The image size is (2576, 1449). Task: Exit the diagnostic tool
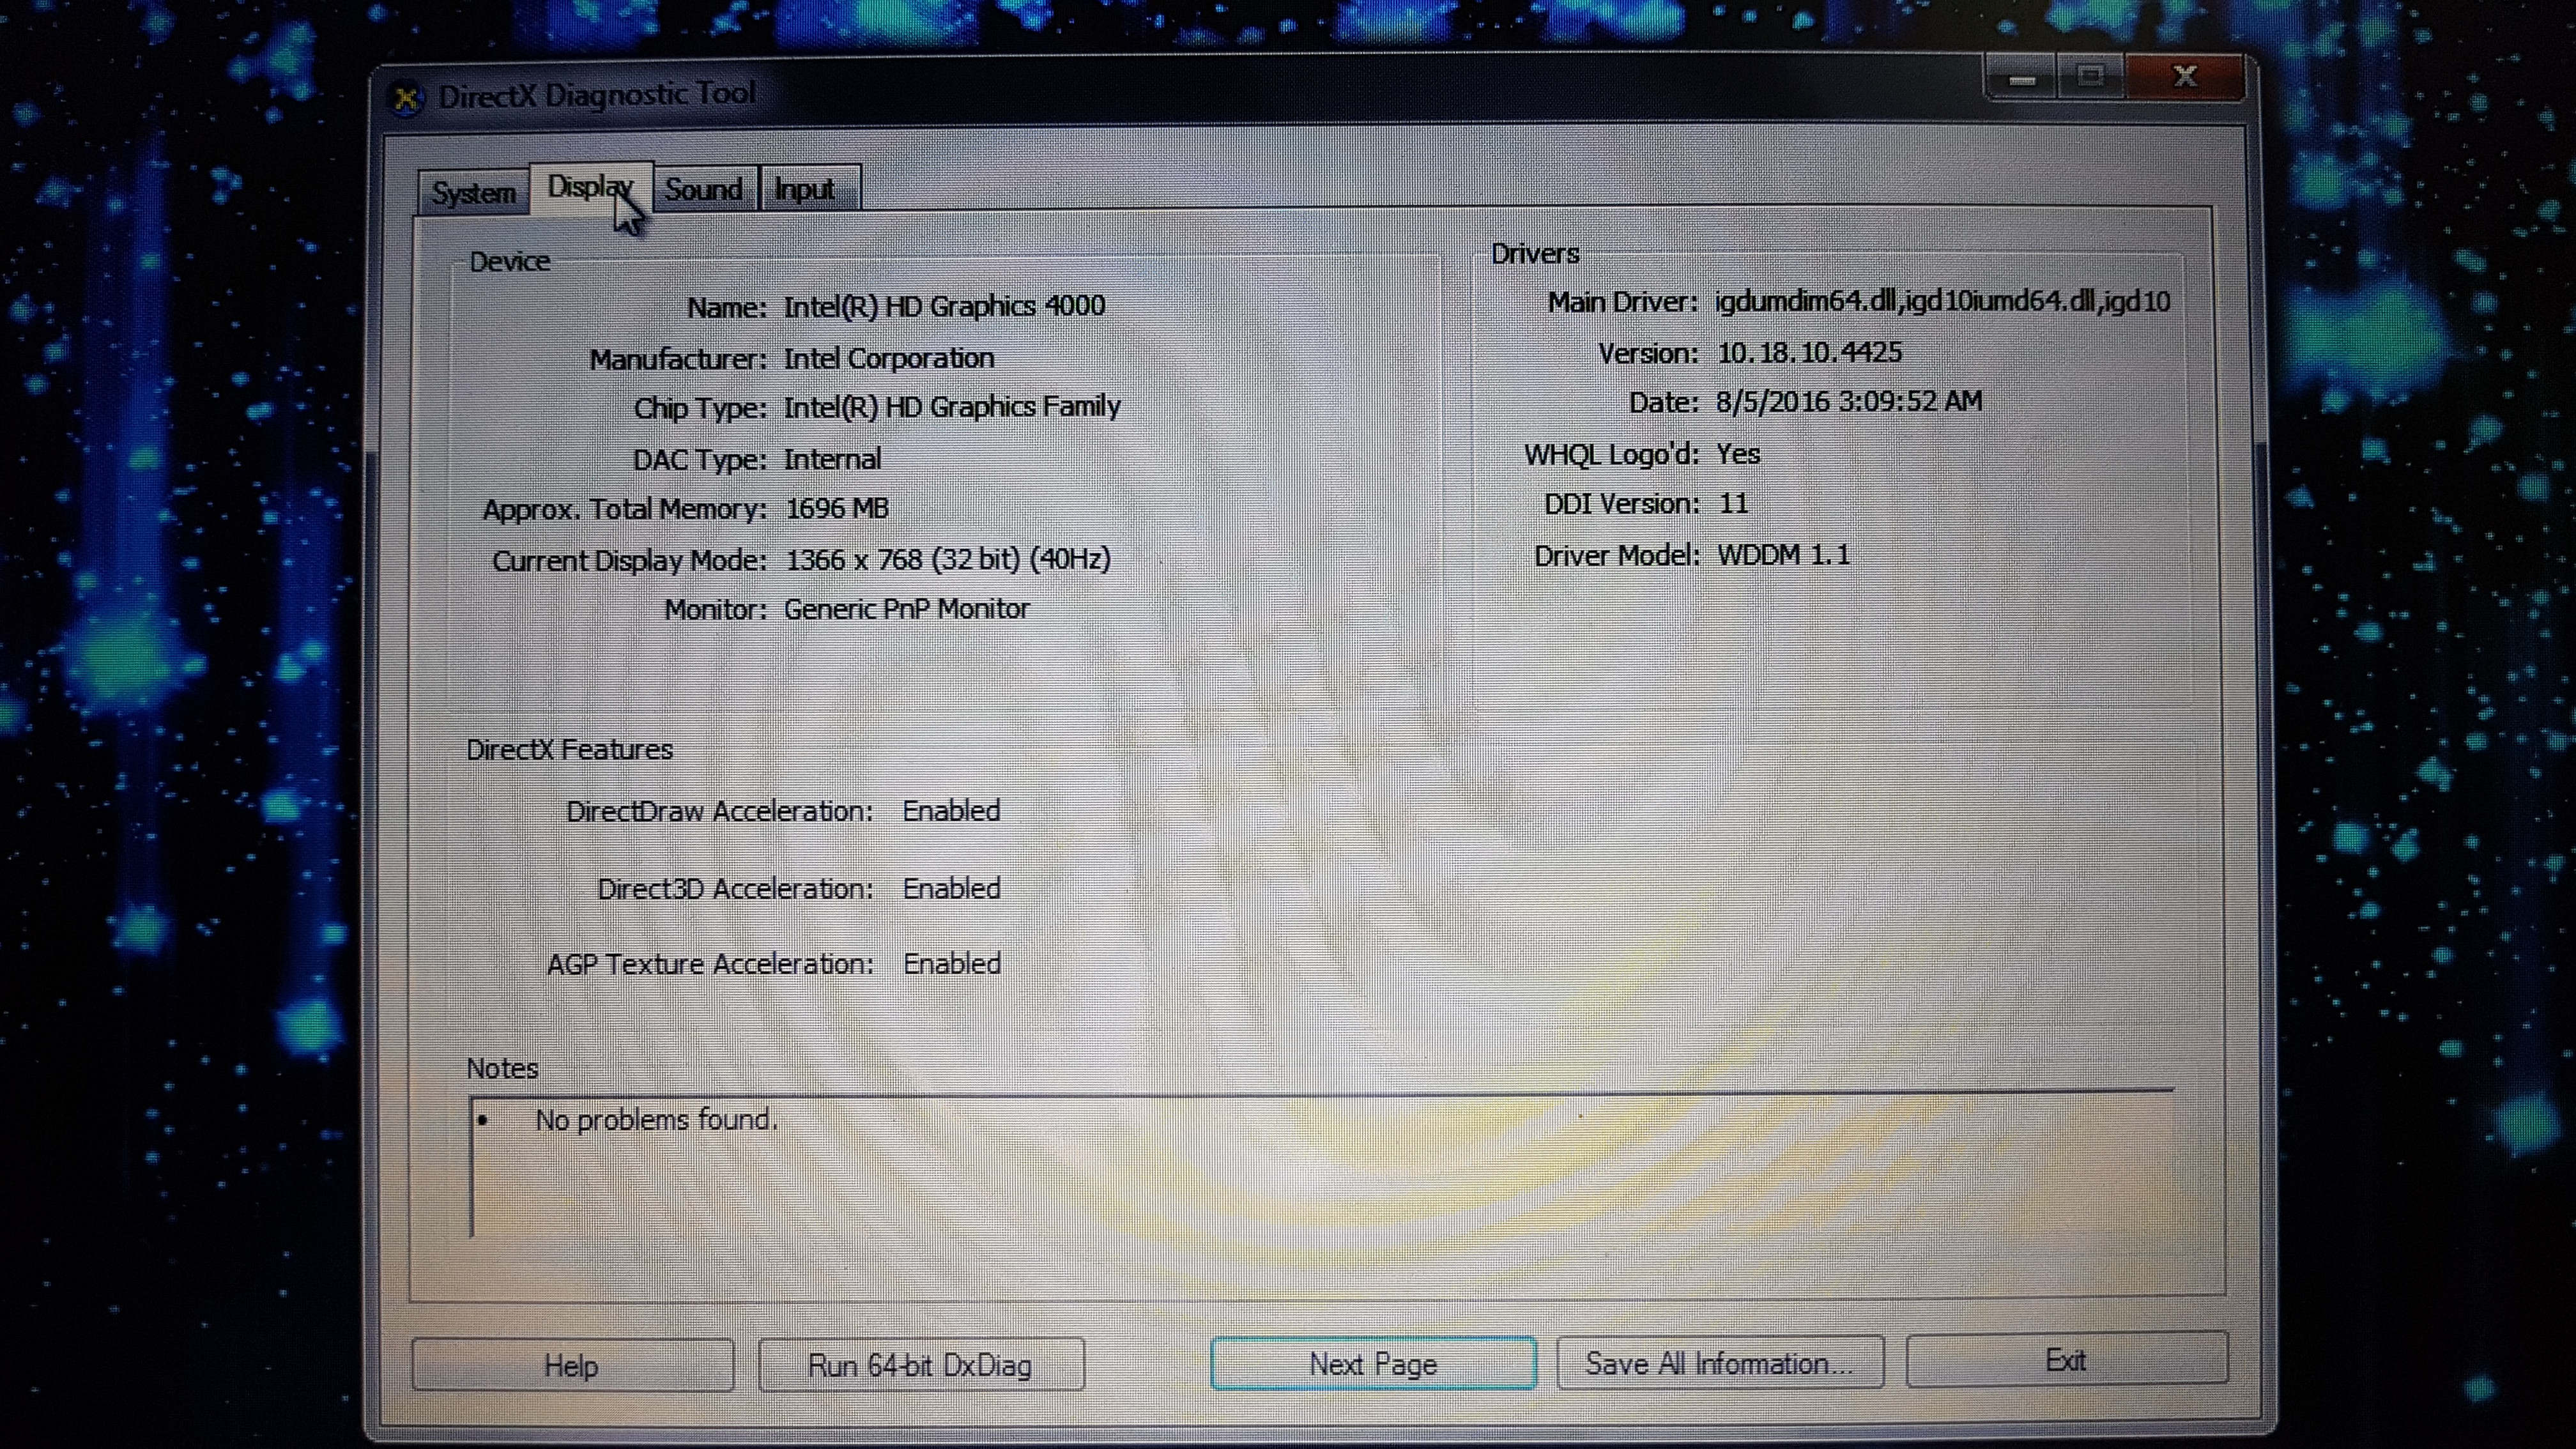2065,1360
